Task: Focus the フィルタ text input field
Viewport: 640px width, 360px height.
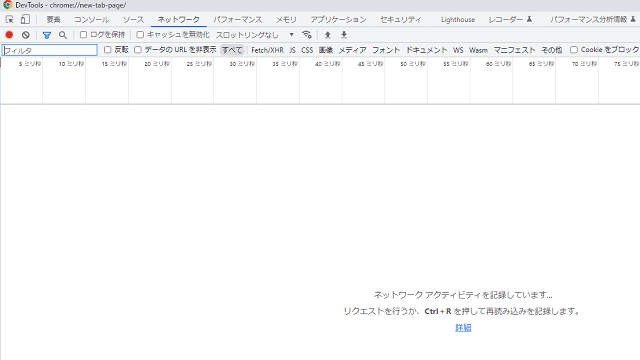Action: [x=50, y=50]
